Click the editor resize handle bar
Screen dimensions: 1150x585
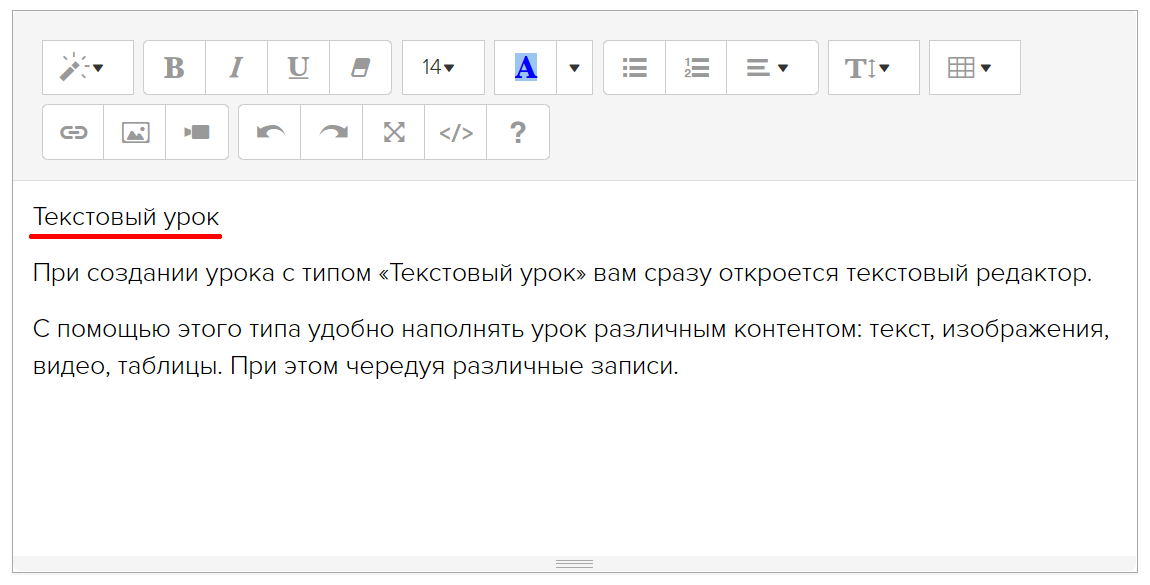tap(574, 564)
